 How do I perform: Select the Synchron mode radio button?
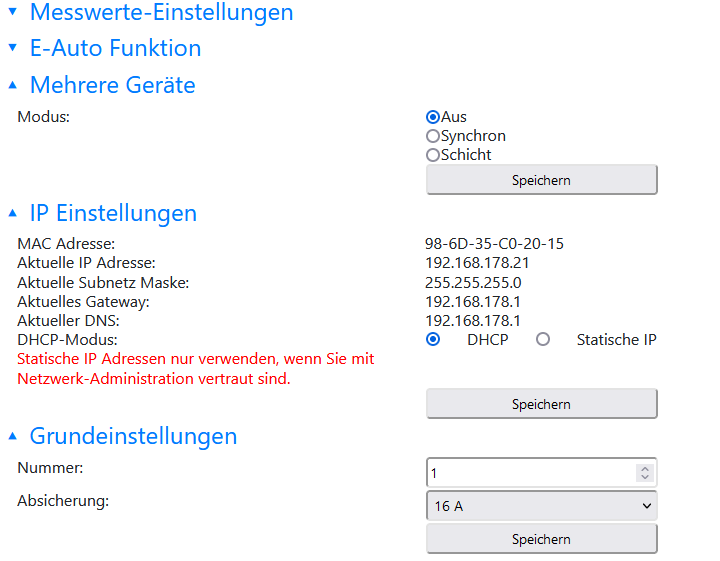(433, 136)
